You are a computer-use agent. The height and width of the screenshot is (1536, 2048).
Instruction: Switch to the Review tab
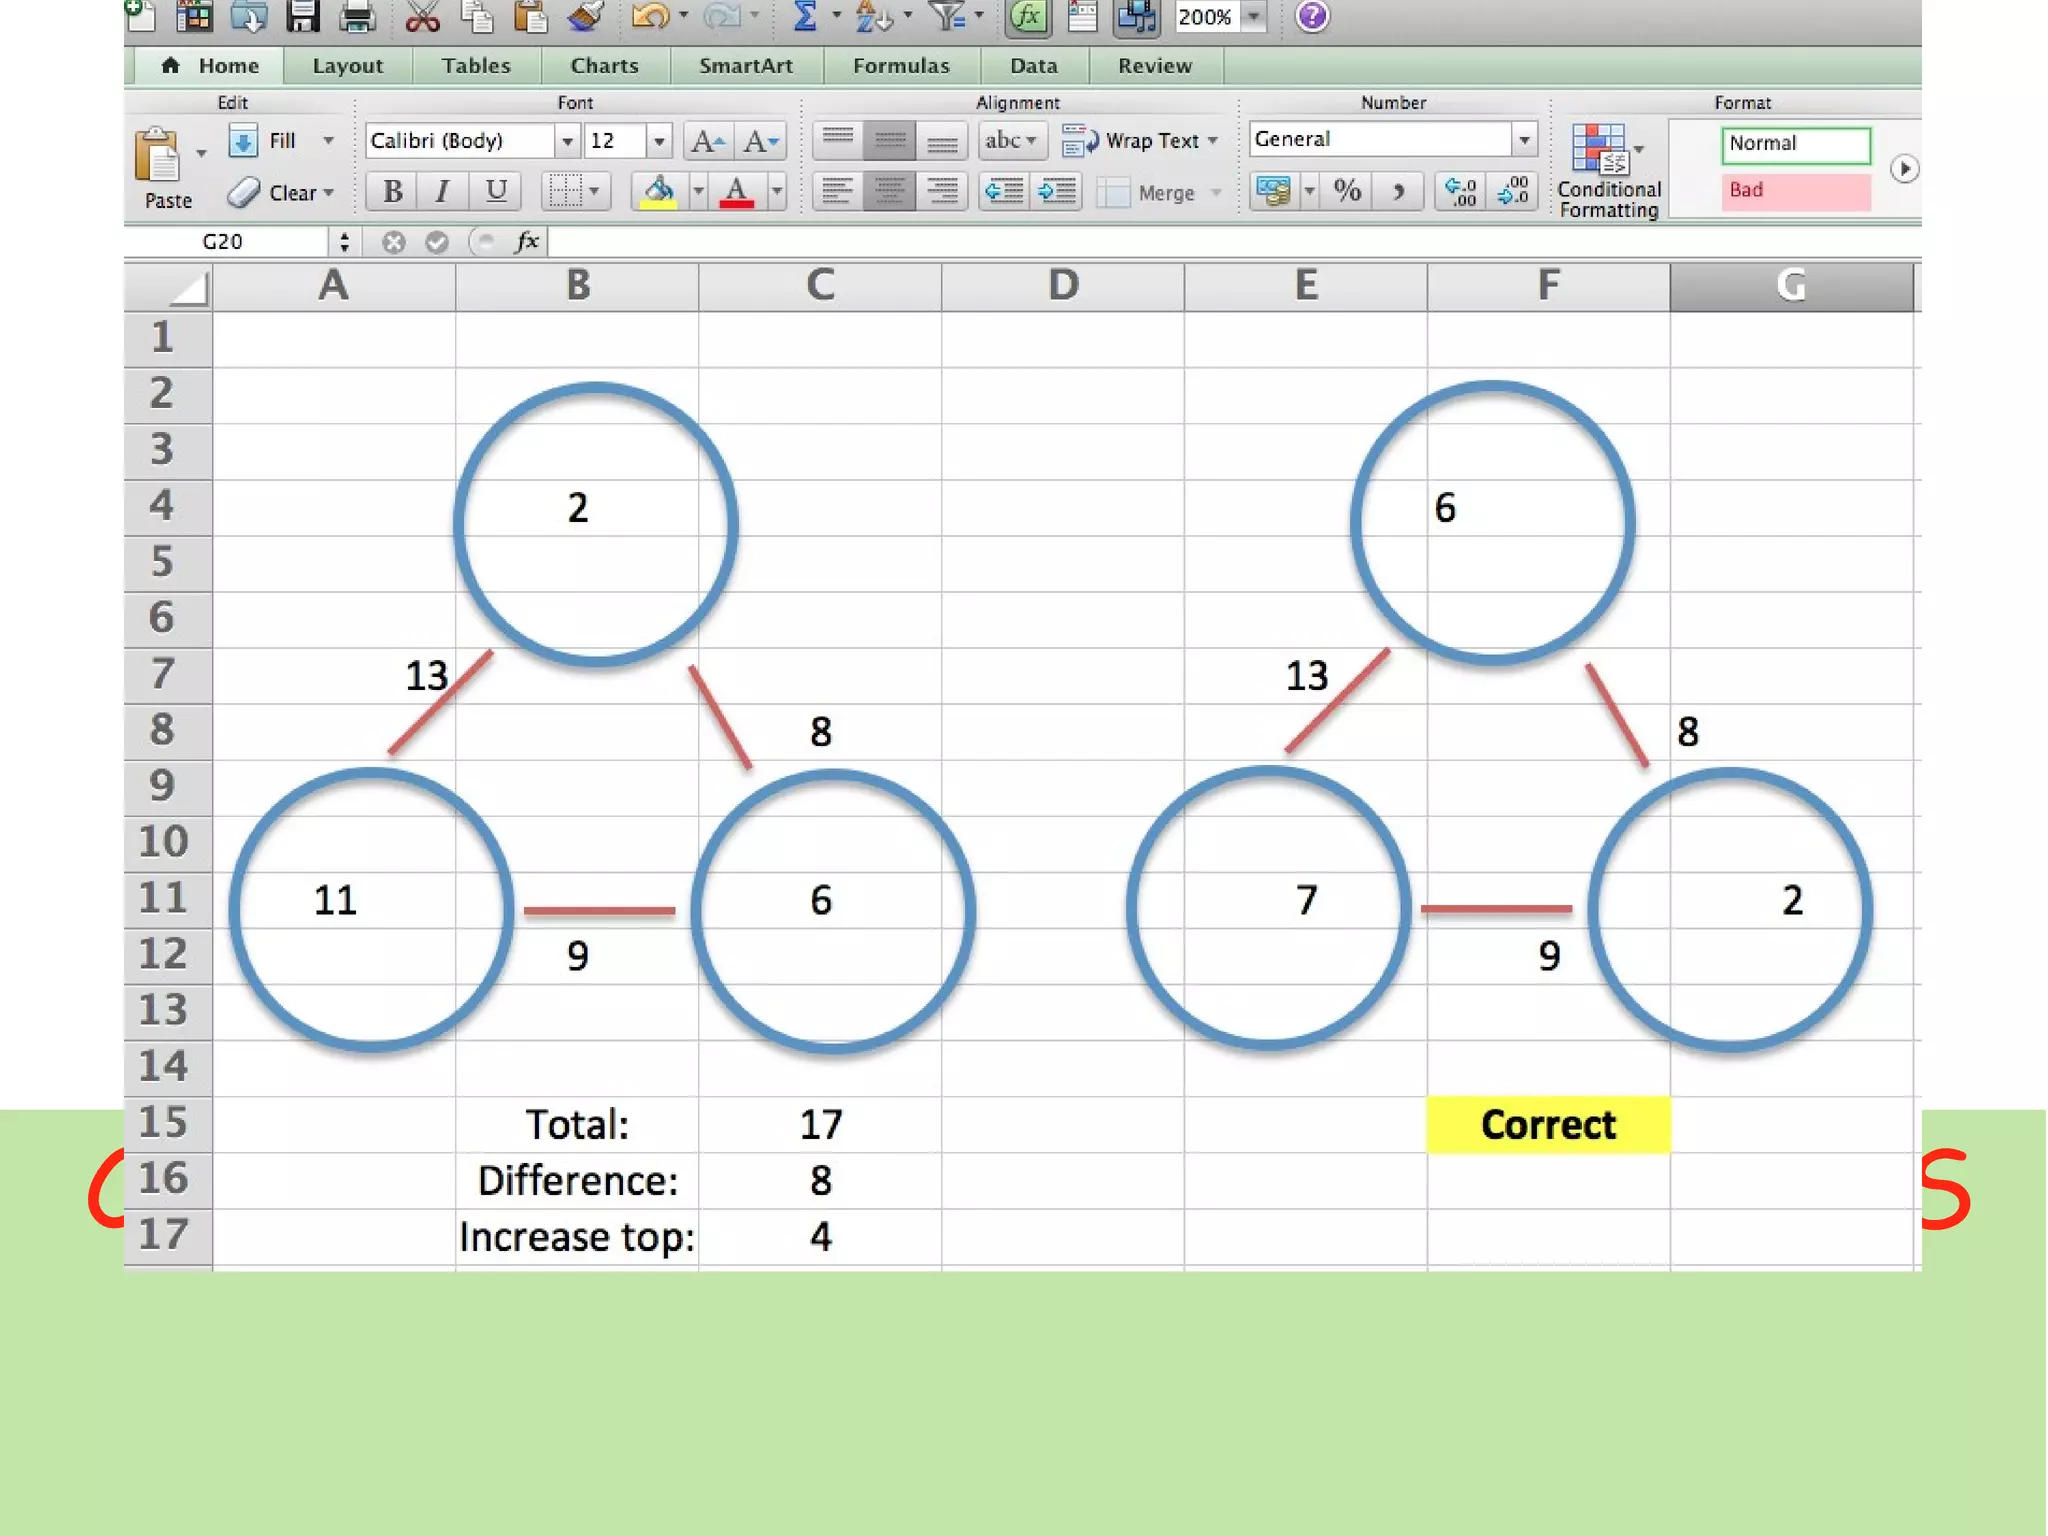(1155, 66)
